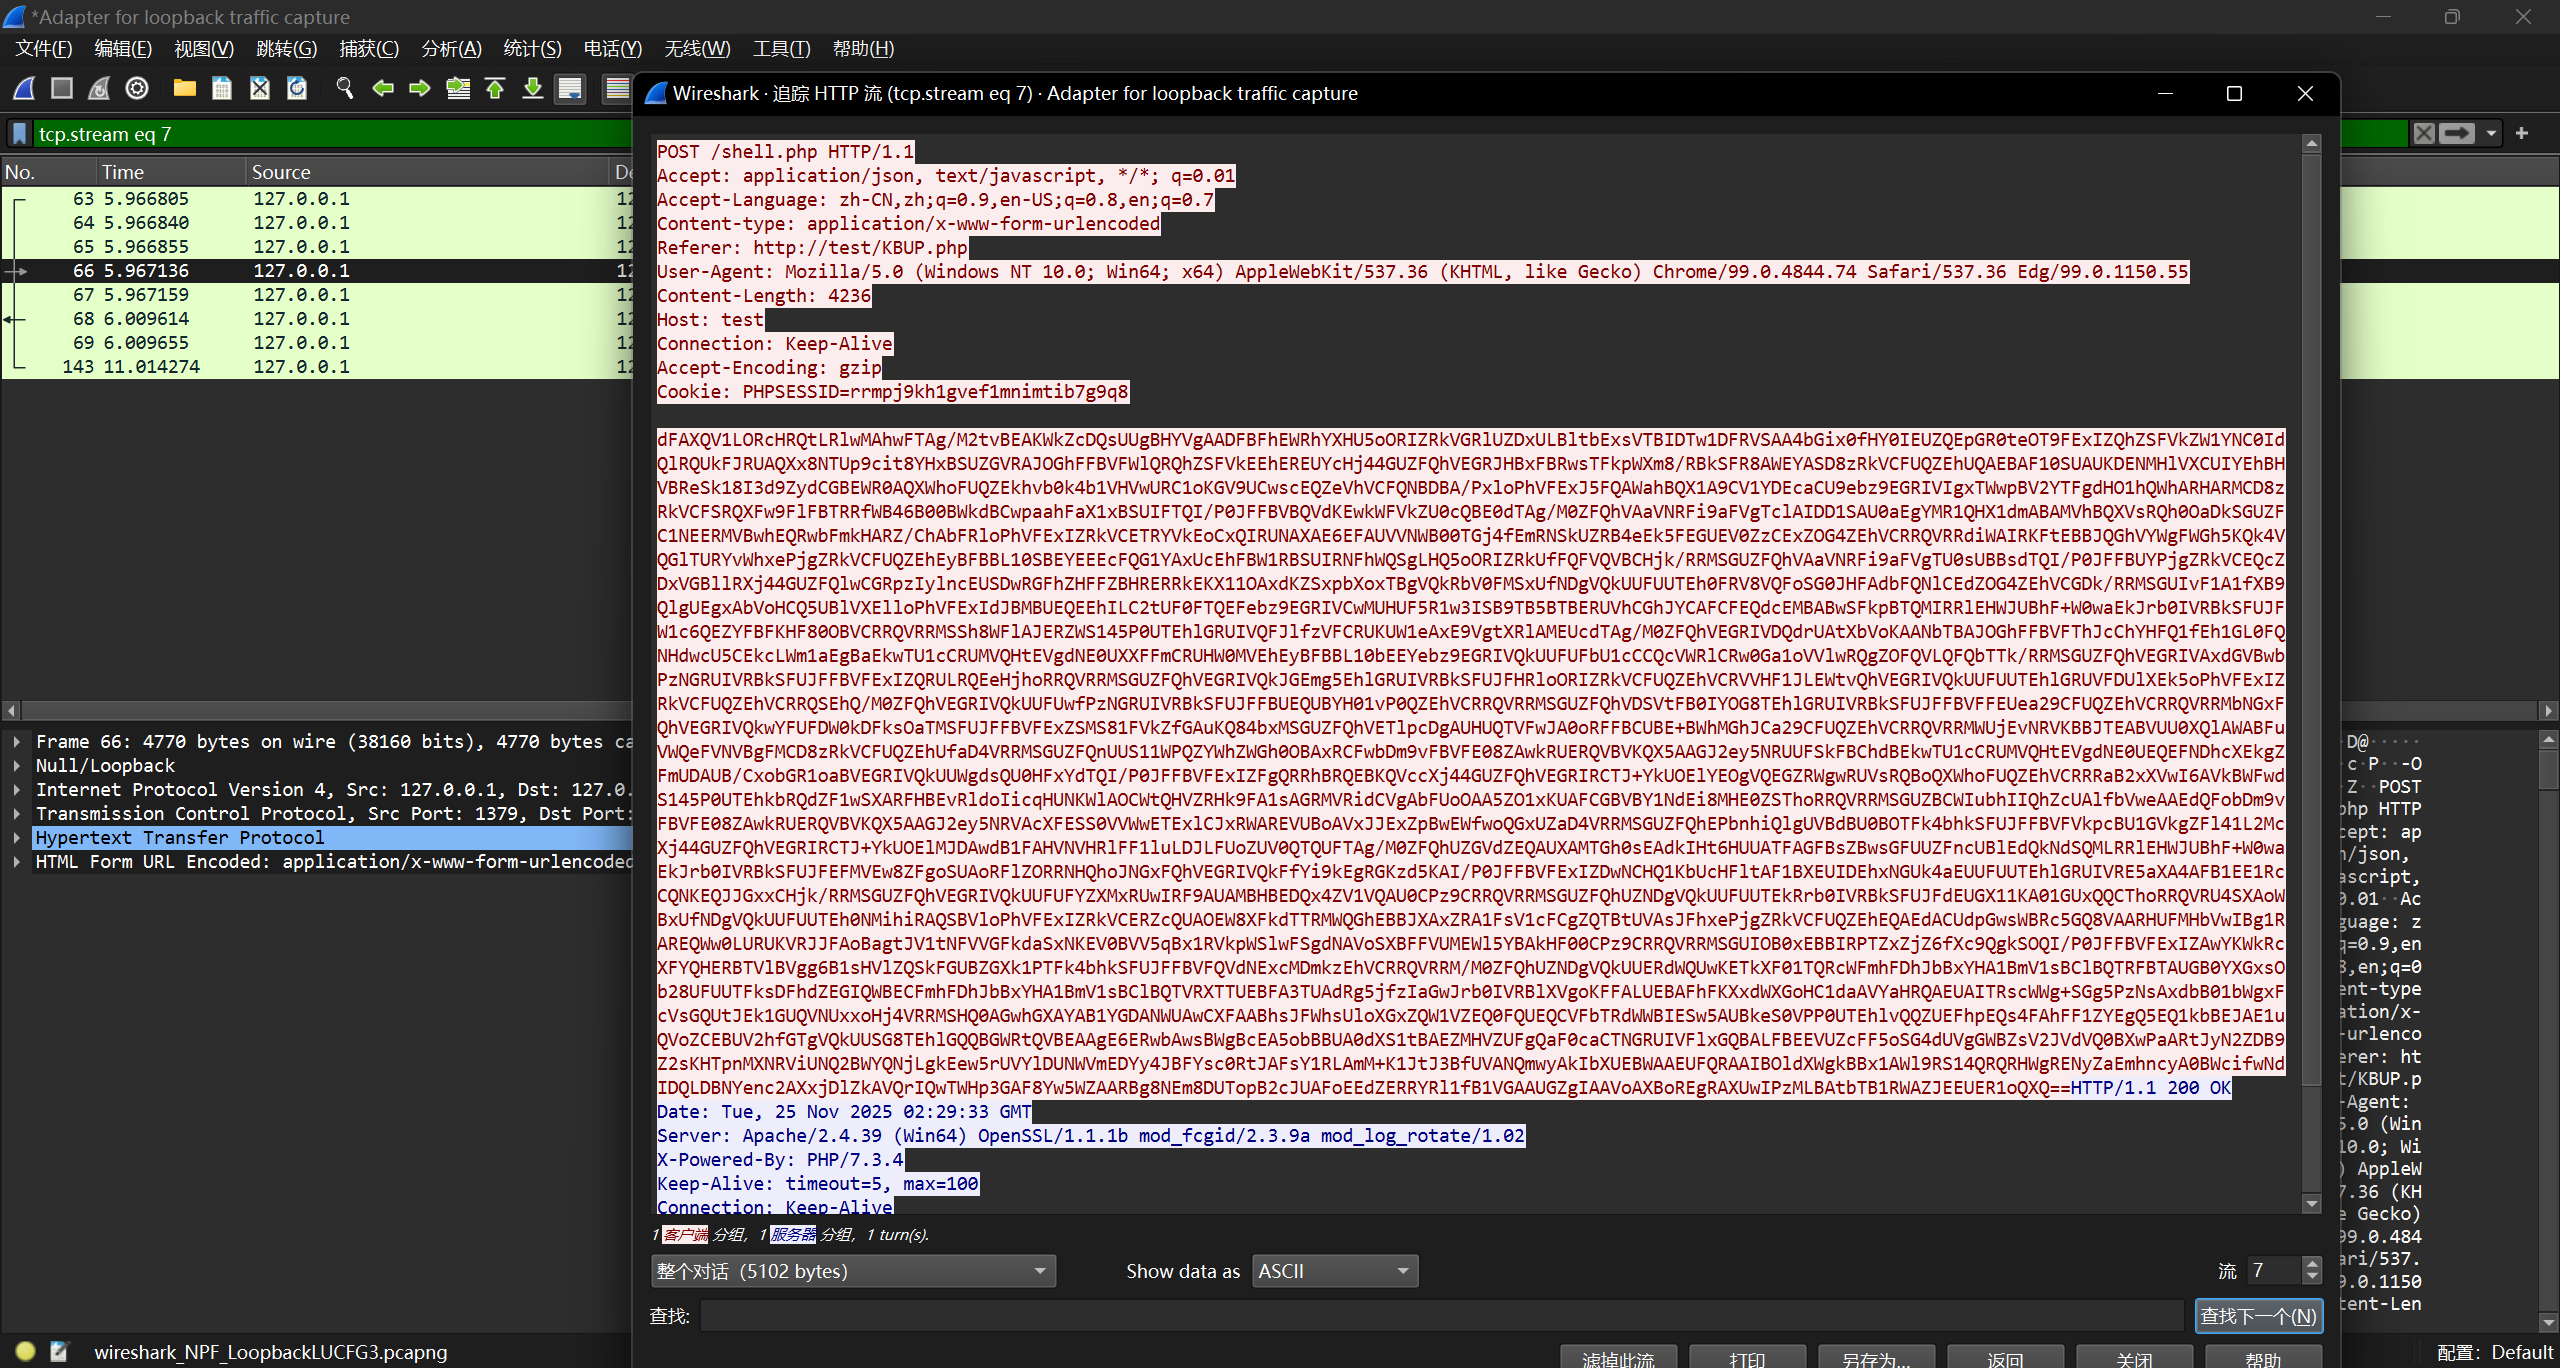Expand the Frame 66 details row
This screenshot has width=2560, height=1368.
click(x=17, y=742)
